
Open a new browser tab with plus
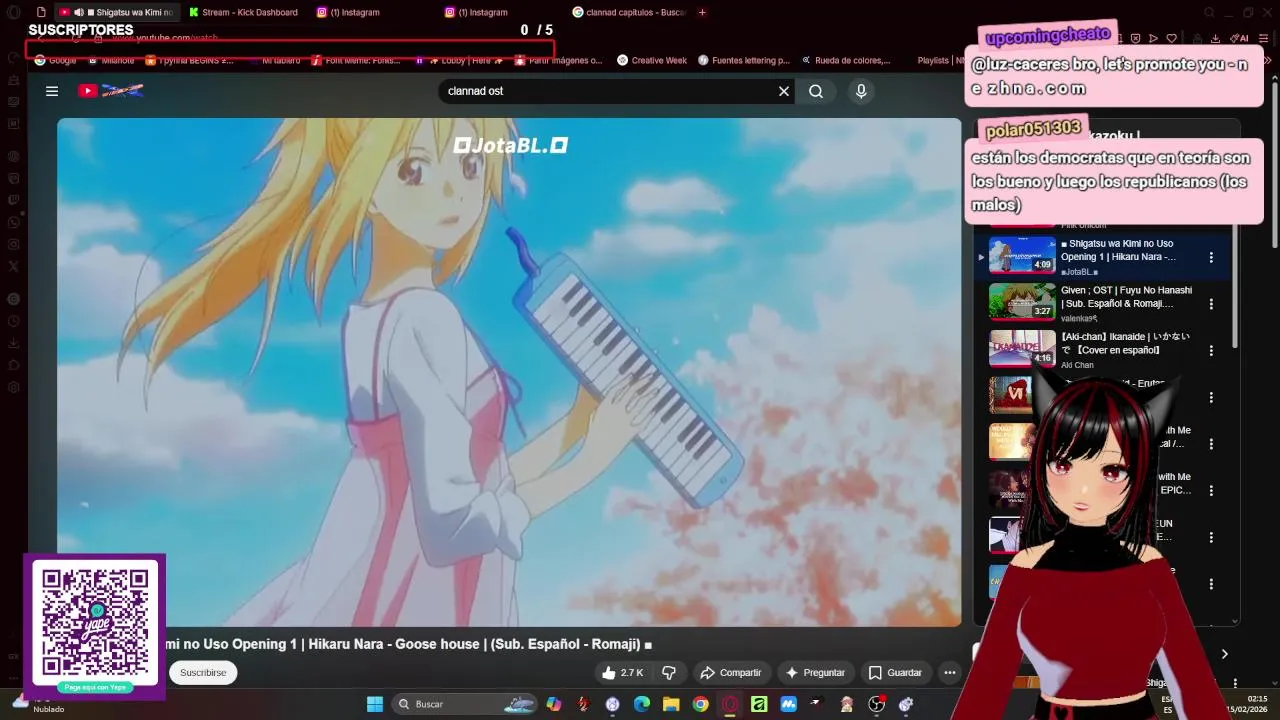[x=702, y=12]
